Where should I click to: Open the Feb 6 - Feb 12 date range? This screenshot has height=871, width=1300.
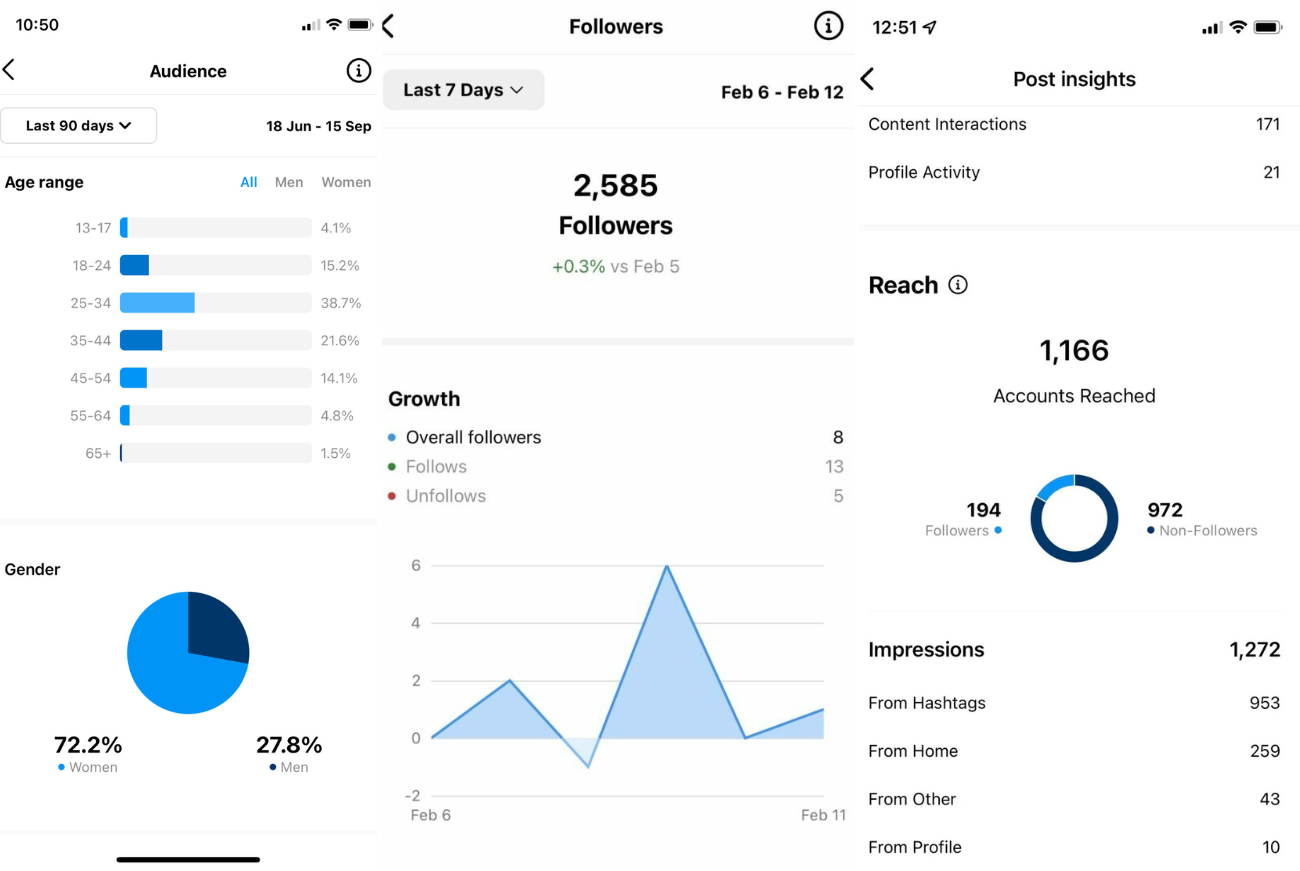(x=782, y=89)
